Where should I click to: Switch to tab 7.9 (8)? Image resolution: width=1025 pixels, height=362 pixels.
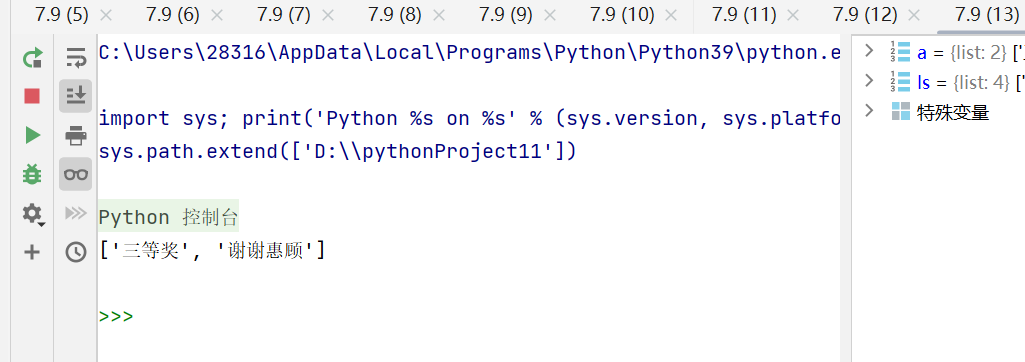click(x=394, y=14)
